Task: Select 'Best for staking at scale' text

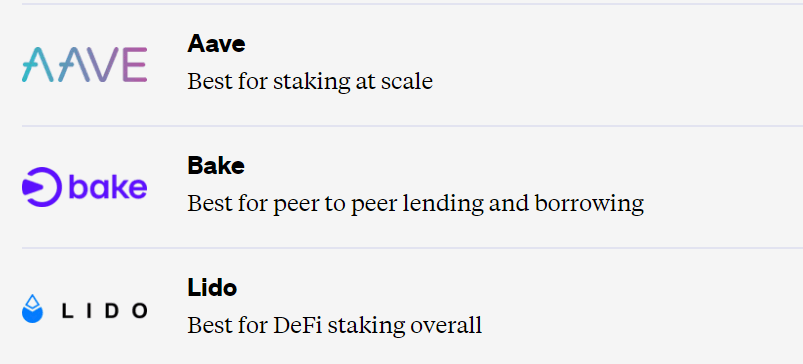Action: 310,81
